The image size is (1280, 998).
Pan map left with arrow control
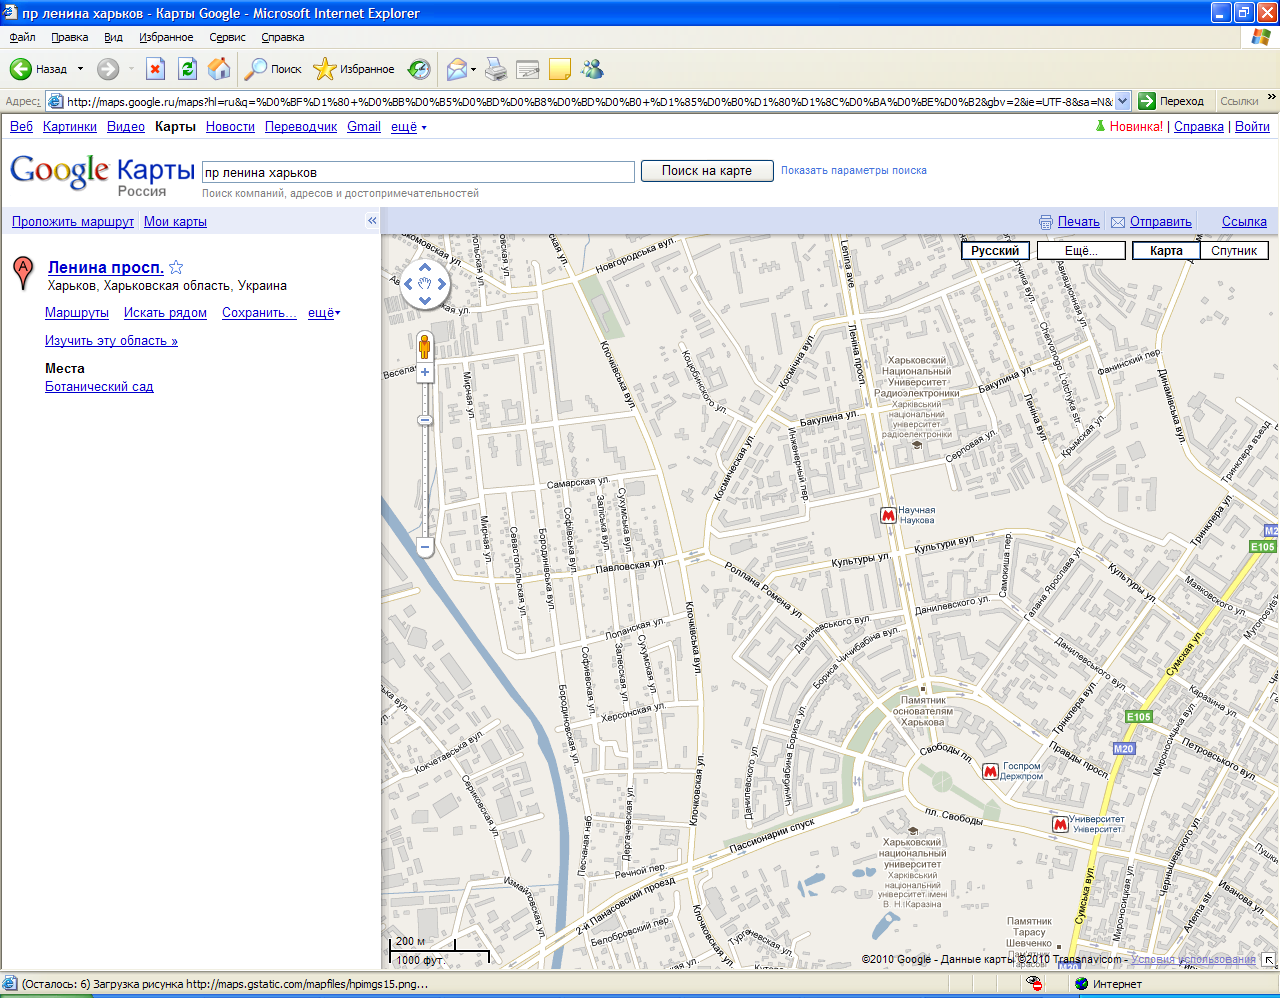coord(408,284)
